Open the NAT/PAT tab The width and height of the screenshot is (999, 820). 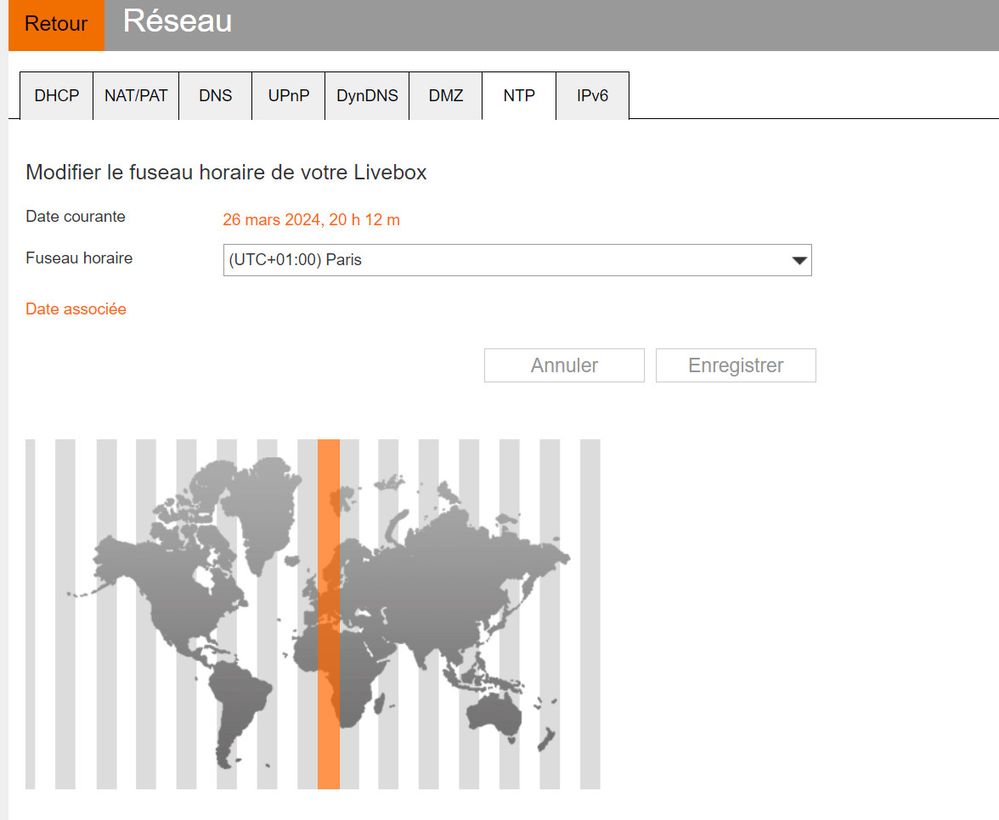click(136, 96)
